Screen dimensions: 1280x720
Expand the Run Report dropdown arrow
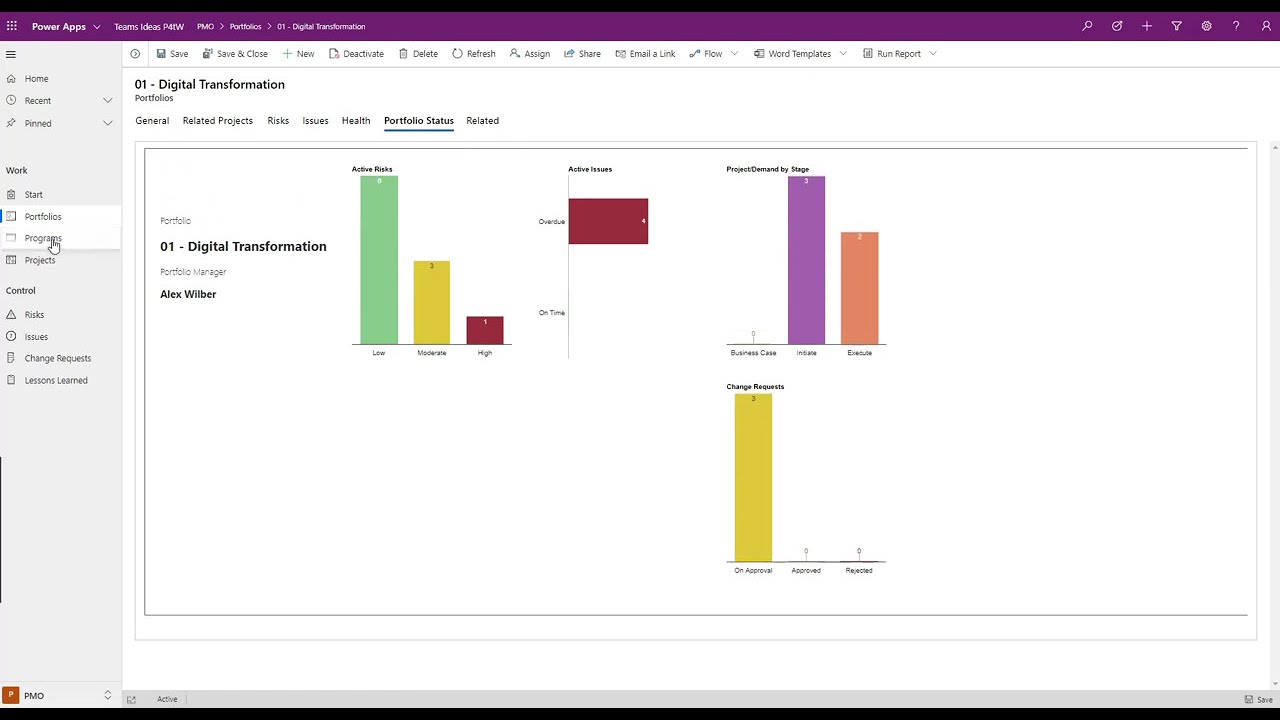(x=933, y=54)
